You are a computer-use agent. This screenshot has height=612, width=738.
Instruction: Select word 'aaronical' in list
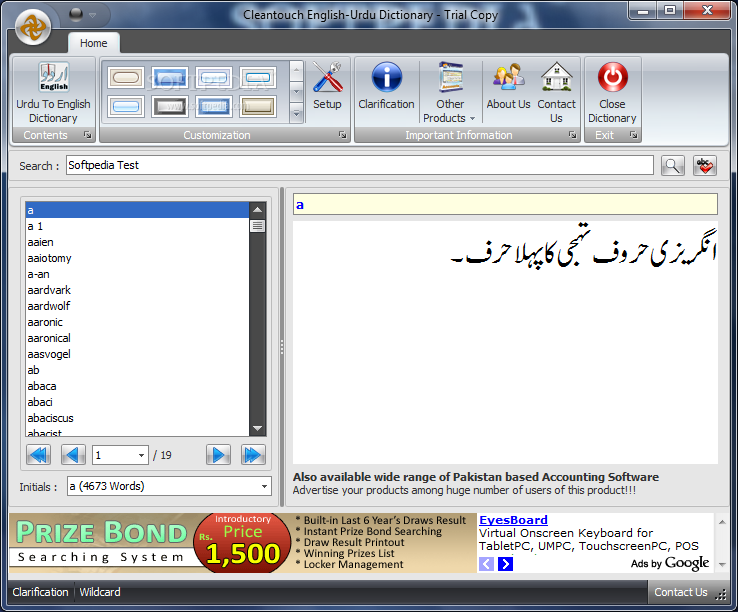[137, 338]
